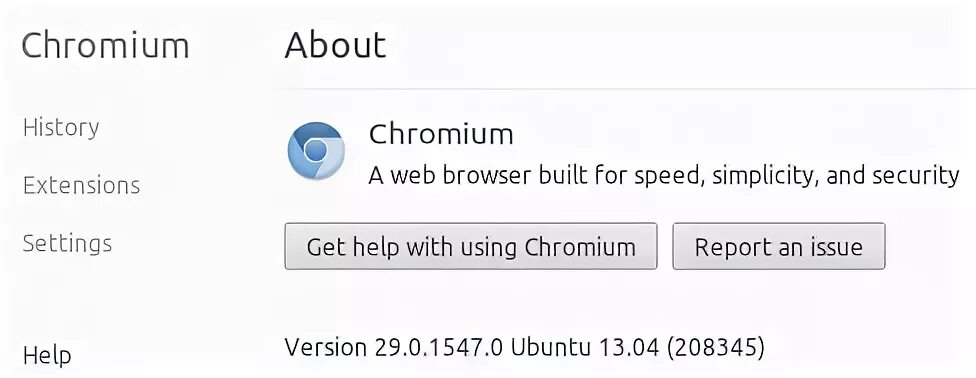
Task: Click the Chromium product name beside logo
Action: pos(441,134)
